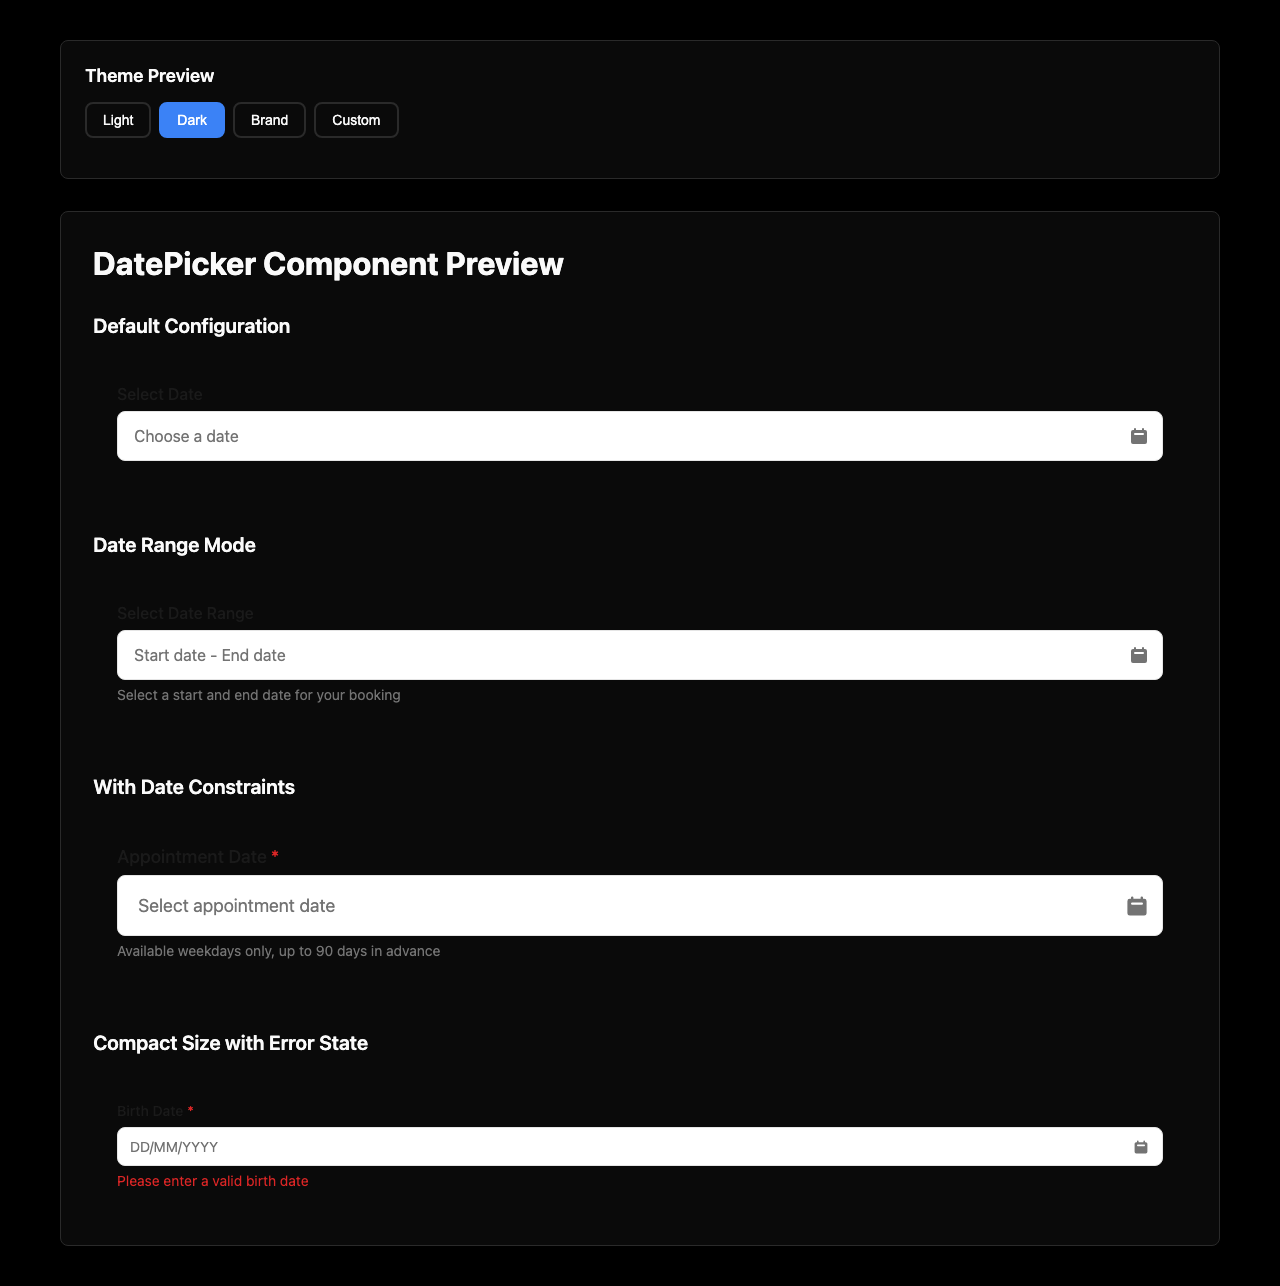
Task: Switch theme to Light
Action: point(117,119)
